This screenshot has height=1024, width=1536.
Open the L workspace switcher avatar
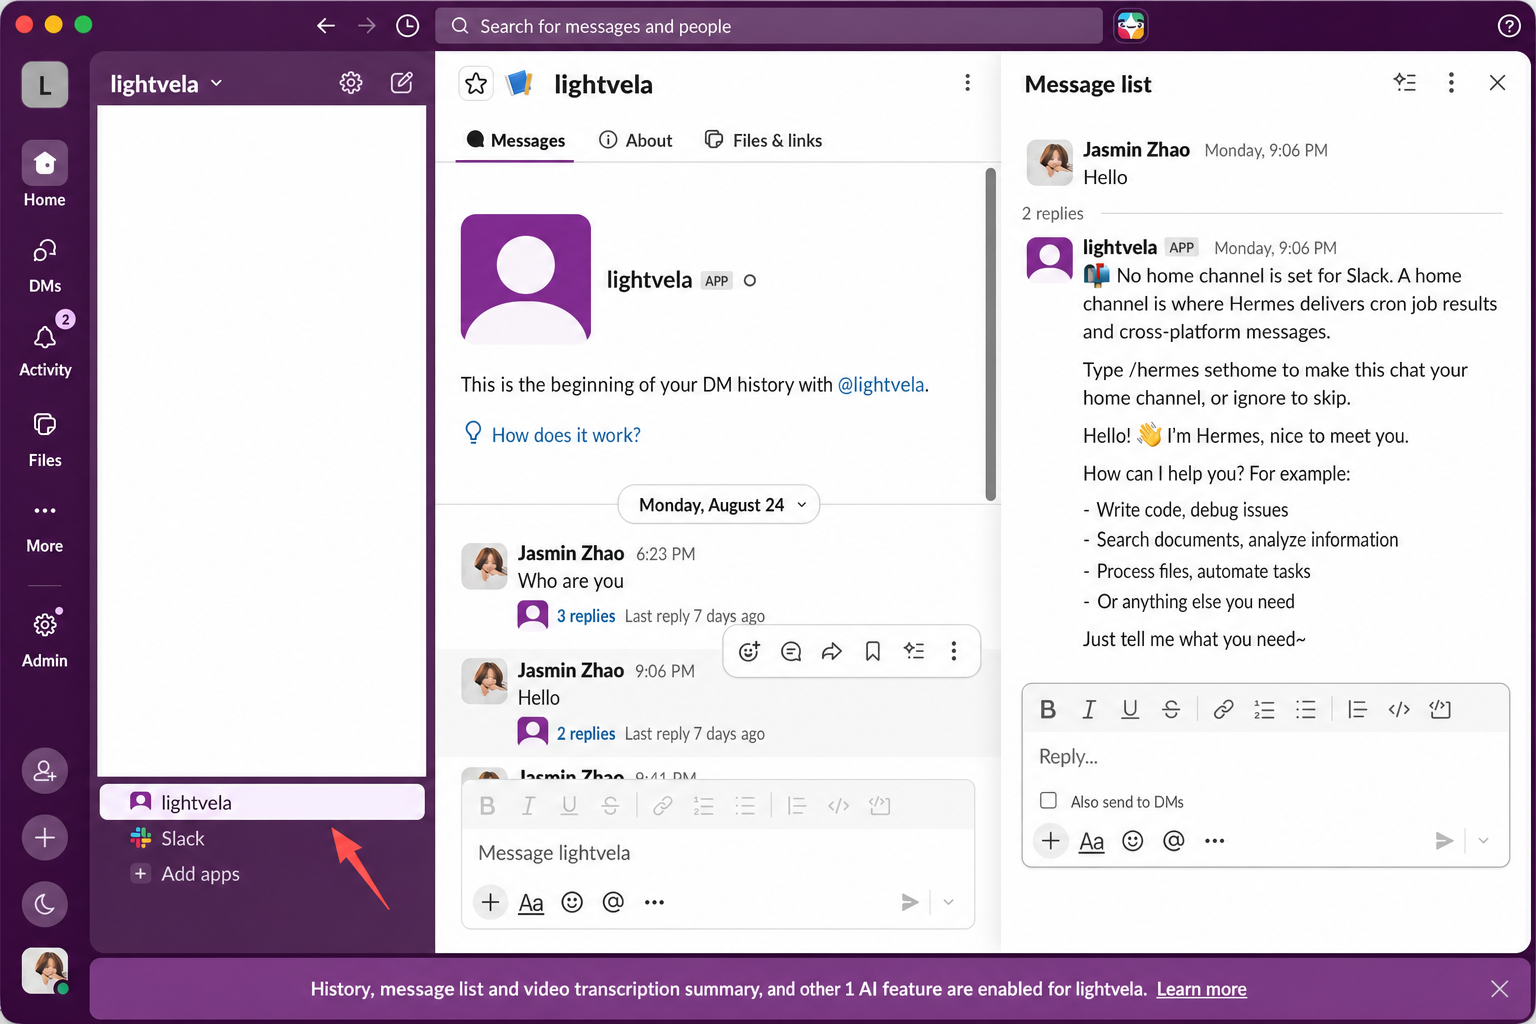(45, 84)
